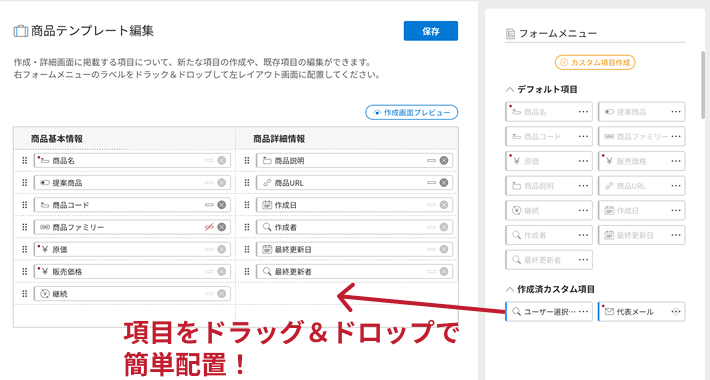The height and width of the screenshot is (380, 710).
Task: Click the drag handle beside 原価
Action: tap(24, 249)
